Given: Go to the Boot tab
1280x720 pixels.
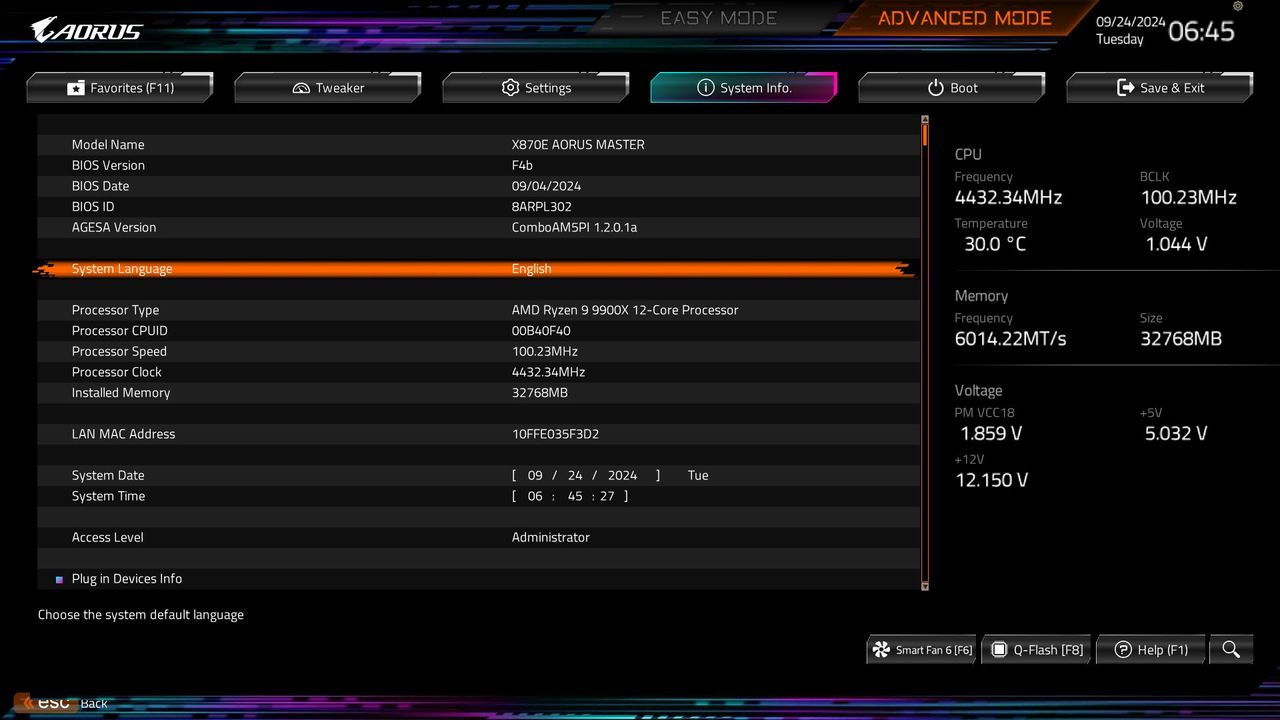Looking at the screenshot, I should coord(952,88).
